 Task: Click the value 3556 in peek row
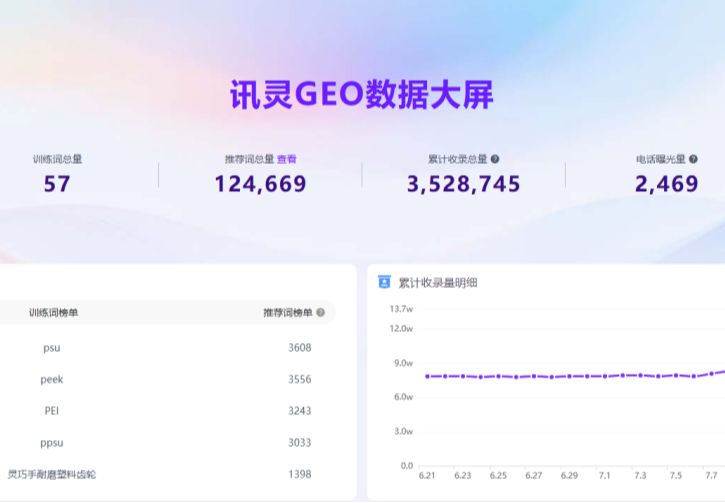click(300, 379)
